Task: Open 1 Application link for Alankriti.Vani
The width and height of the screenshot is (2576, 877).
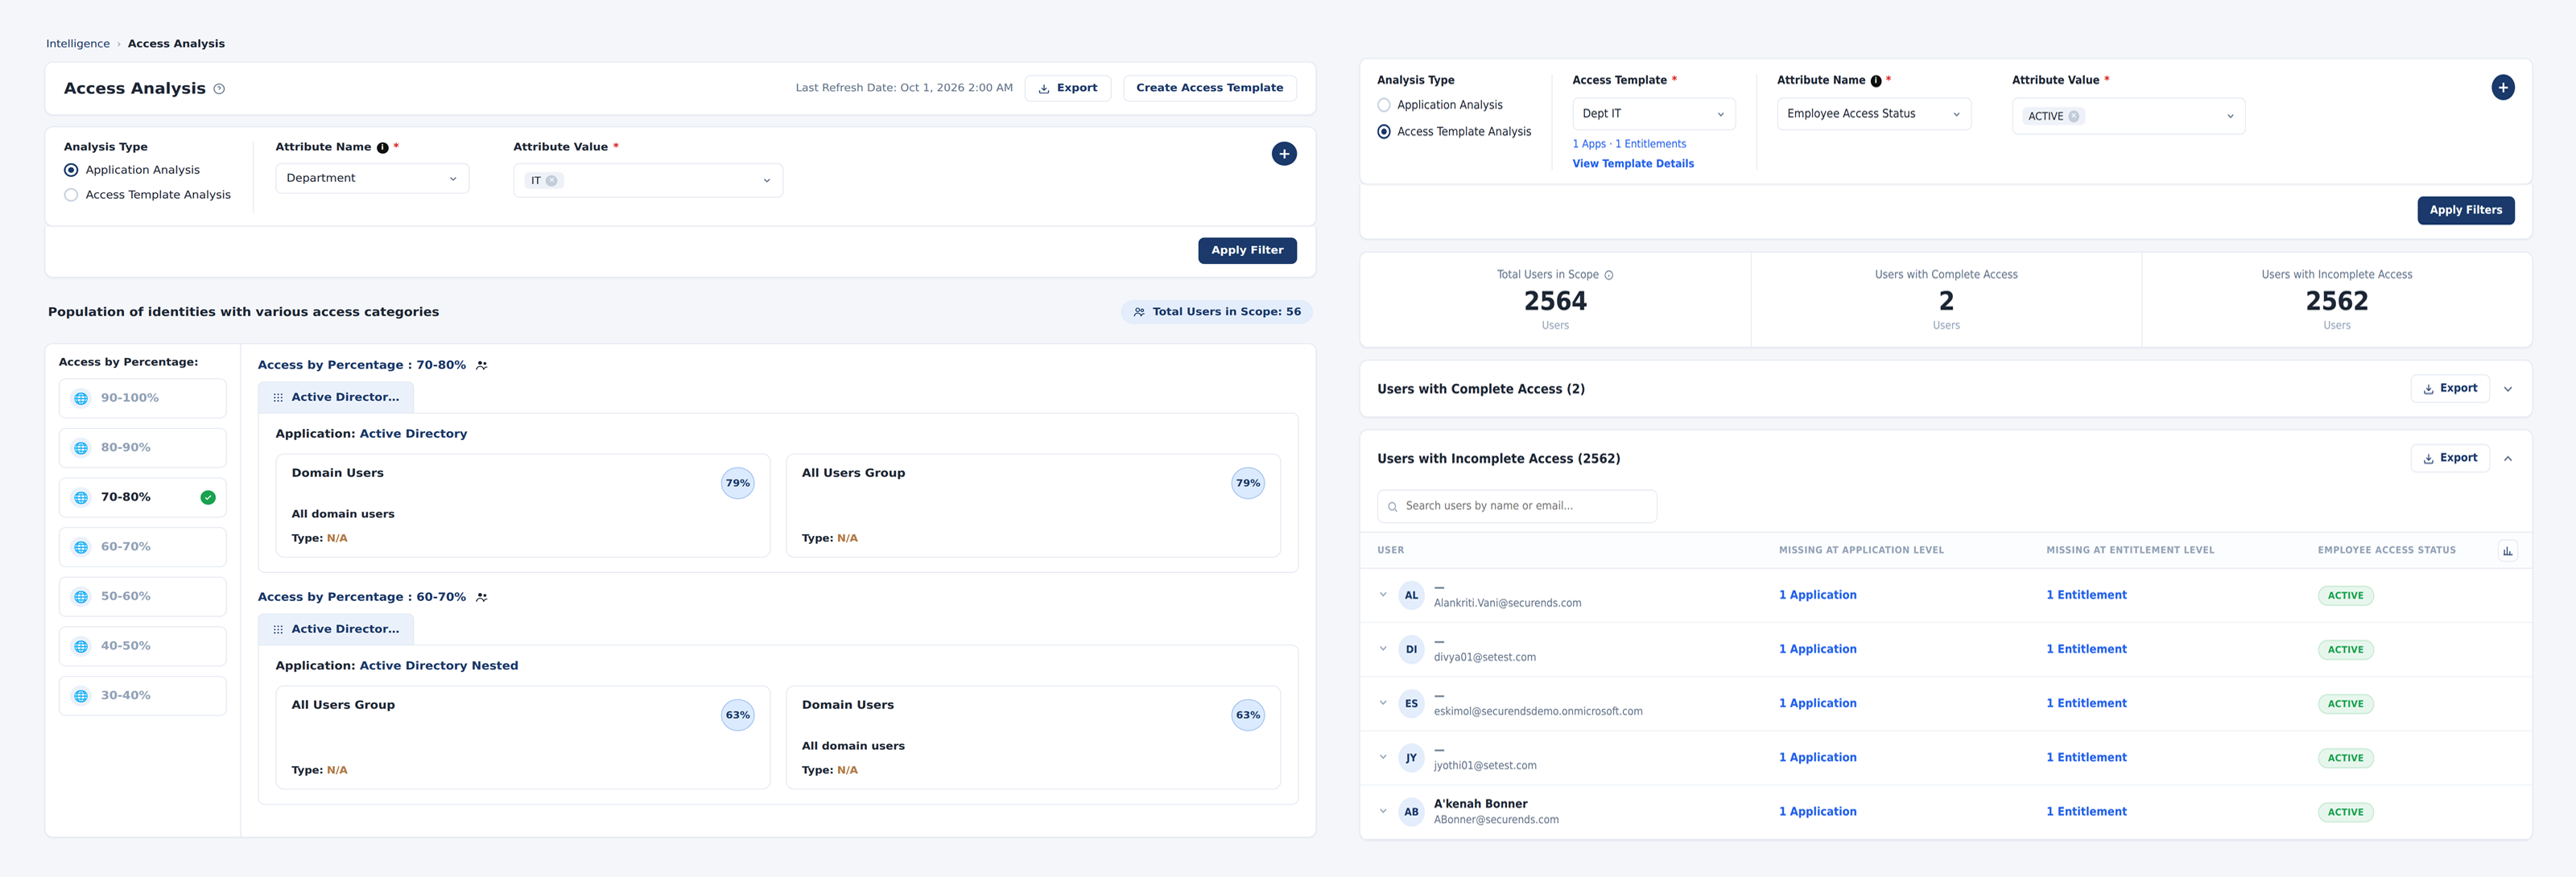Action: click(x=1817, y=596)
